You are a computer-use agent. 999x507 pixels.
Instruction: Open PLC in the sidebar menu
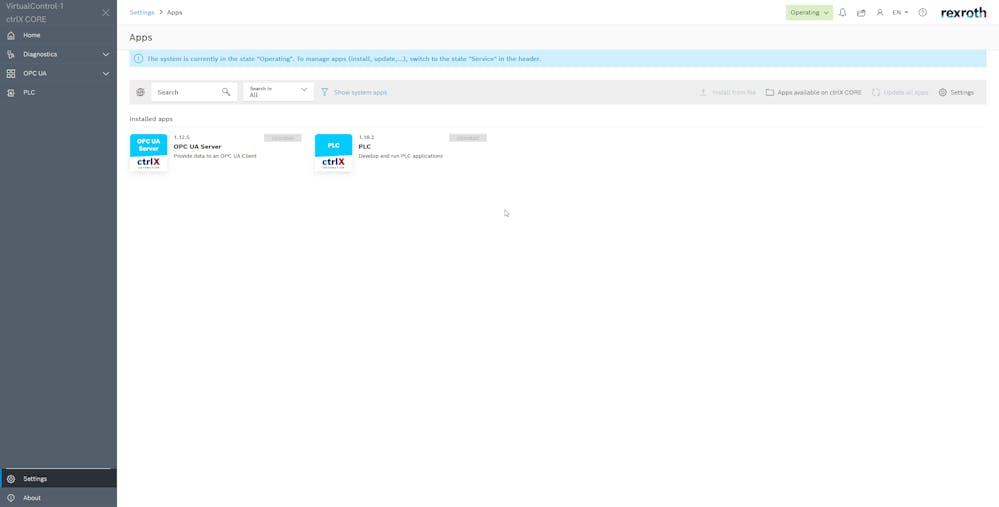click(29, 92)
